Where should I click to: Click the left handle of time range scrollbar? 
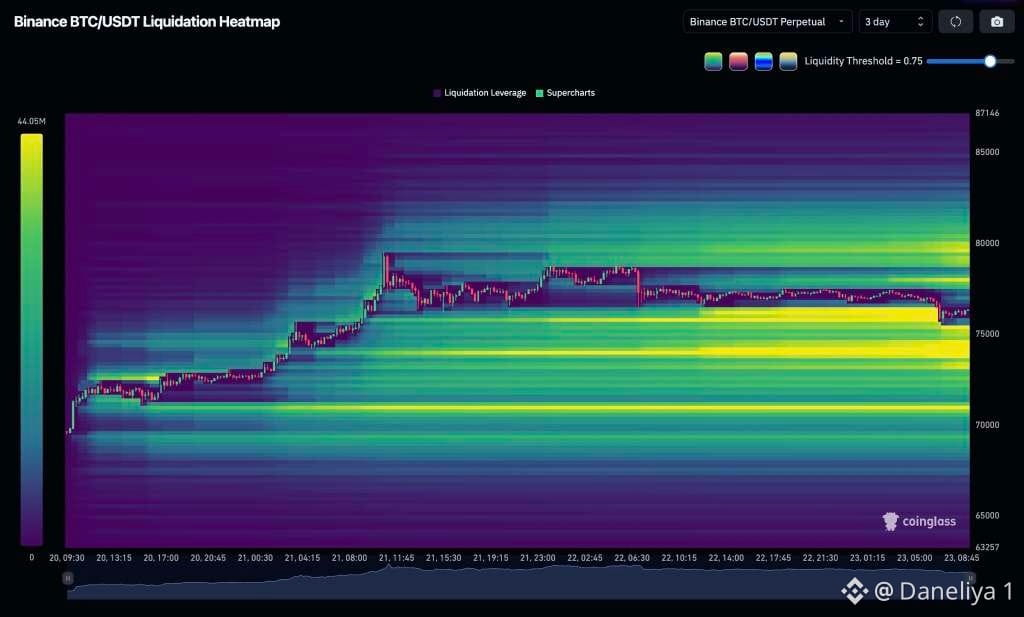point(67,578)
